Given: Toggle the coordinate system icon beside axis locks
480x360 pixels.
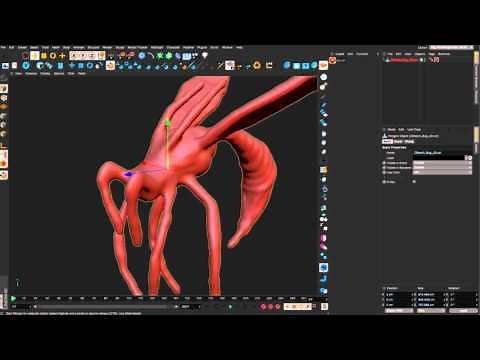Looking at the screenshot, I should 101,56.
